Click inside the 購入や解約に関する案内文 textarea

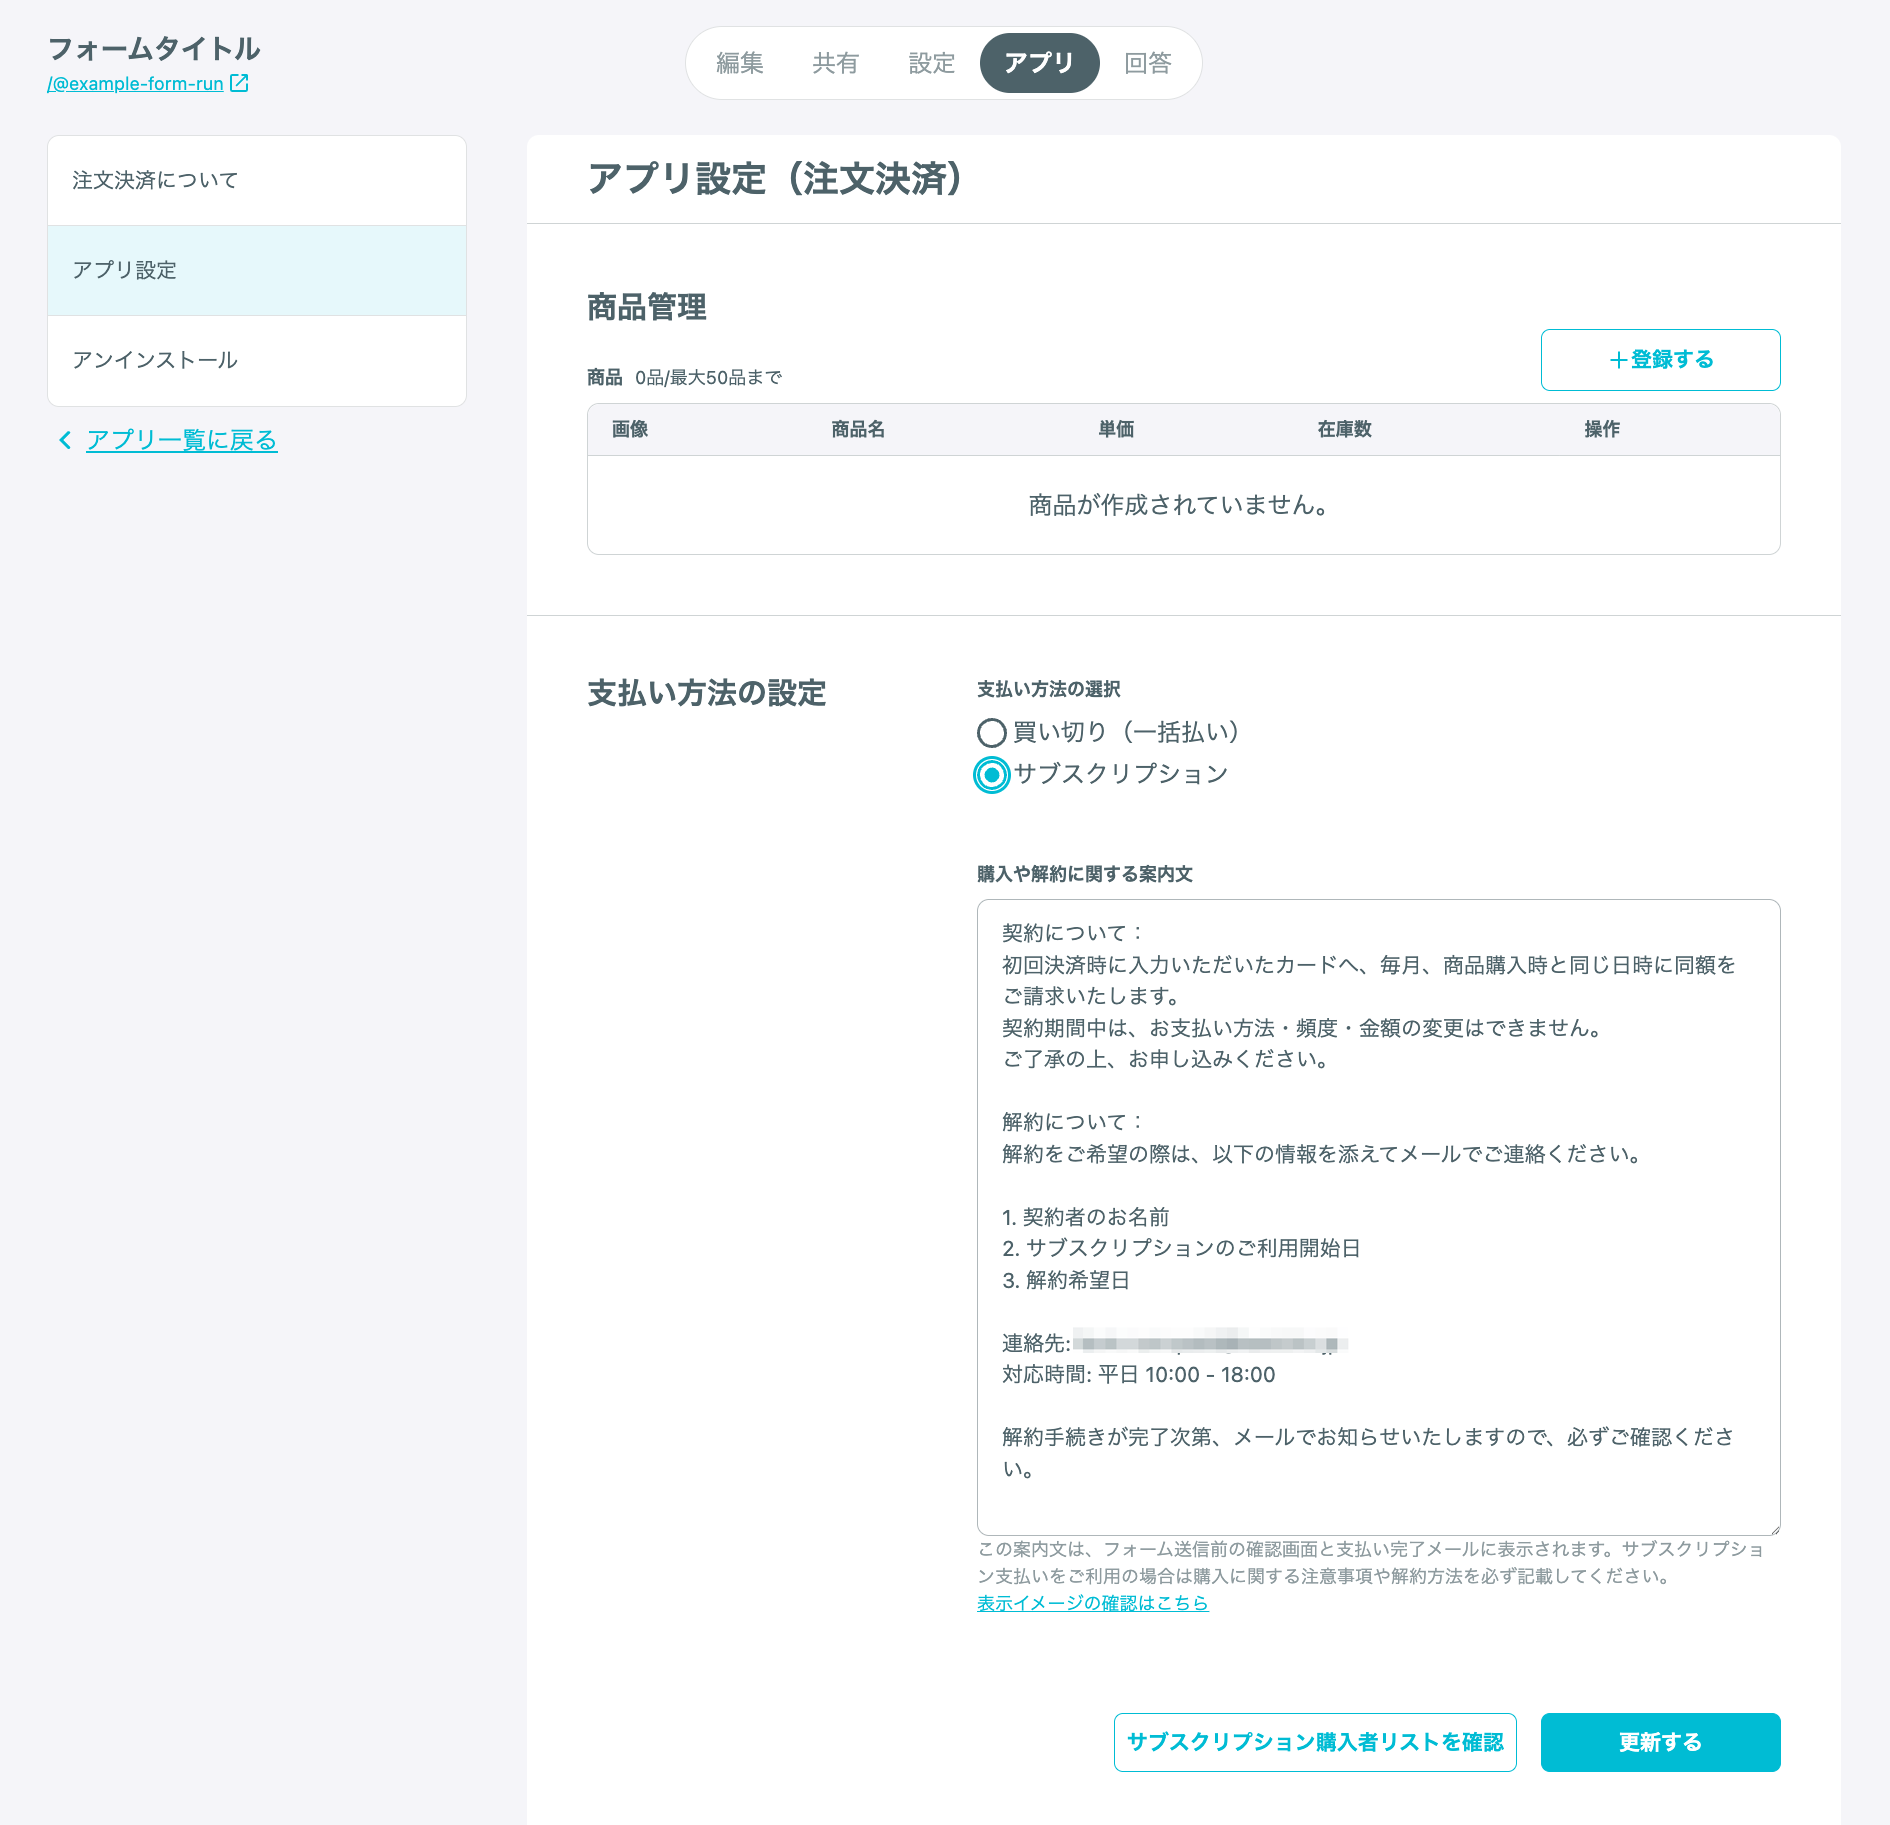coord(1378,1217)
